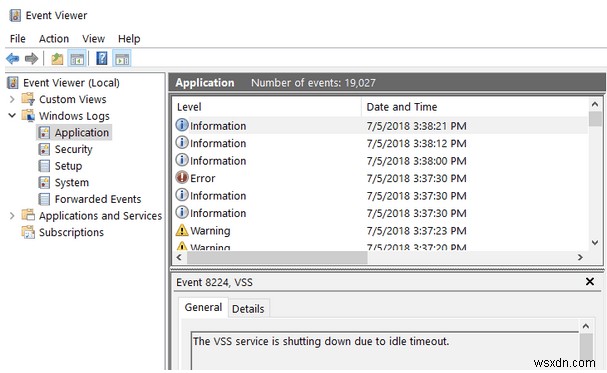Close the Event 8224 preview pane
The height and width of the screenshot is (373, 607).
590,282
